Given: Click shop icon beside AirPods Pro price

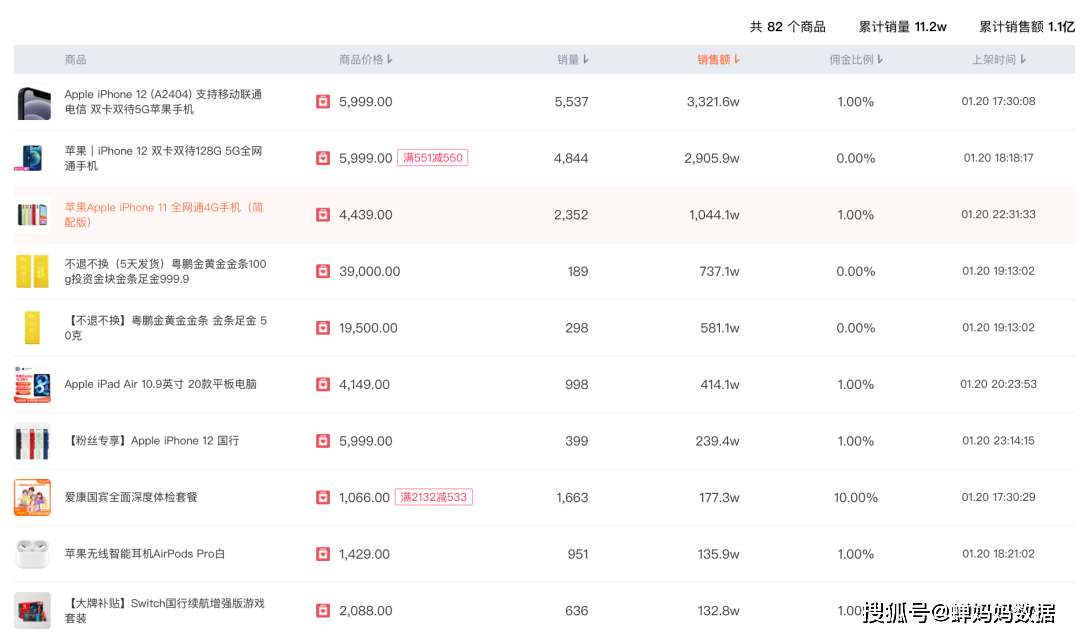Looking at the screenshot, I should click(x=323, y=554).
